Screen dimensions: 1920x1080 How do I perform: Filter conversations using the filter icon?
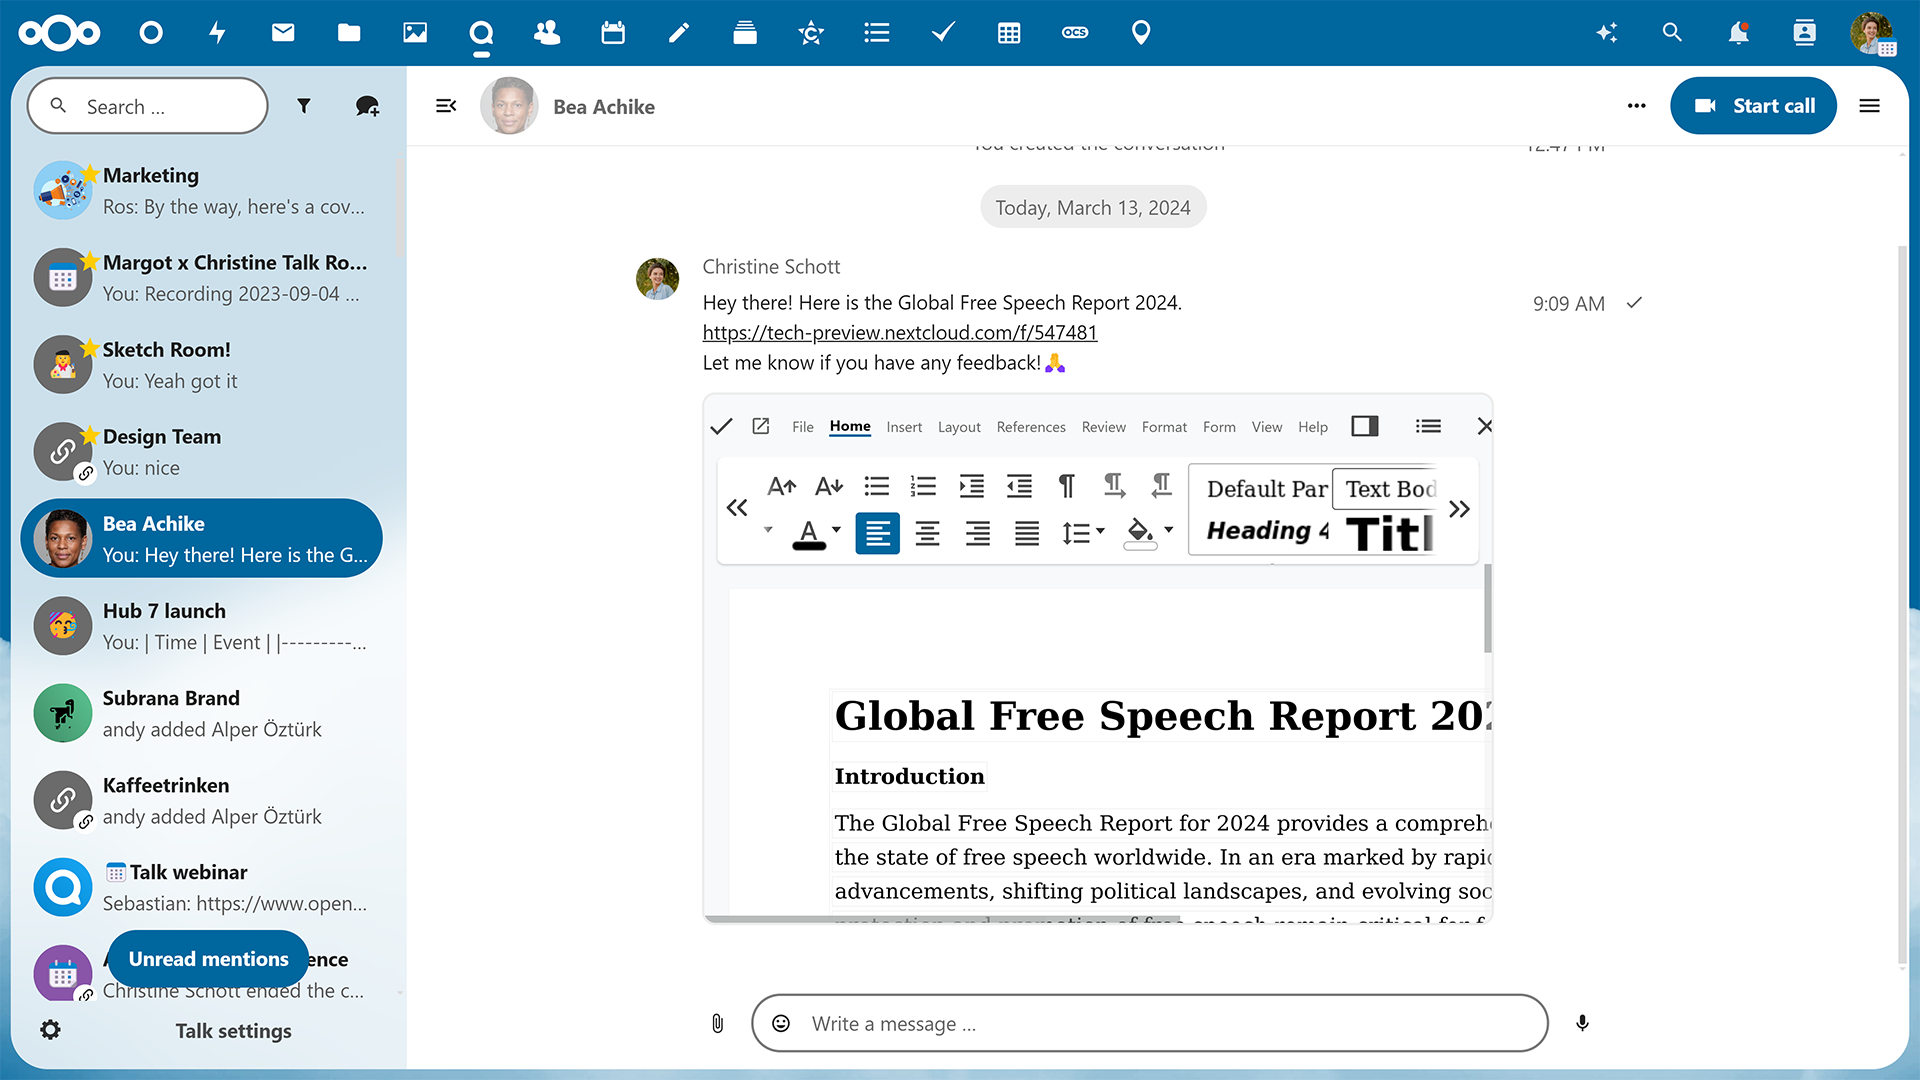(304, 106)
